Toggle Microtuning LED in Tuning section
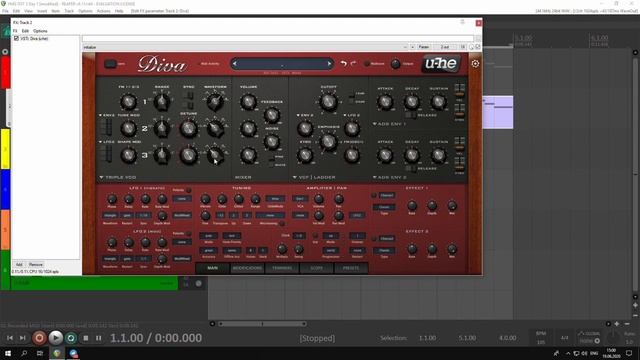 (x=282, y=223)
